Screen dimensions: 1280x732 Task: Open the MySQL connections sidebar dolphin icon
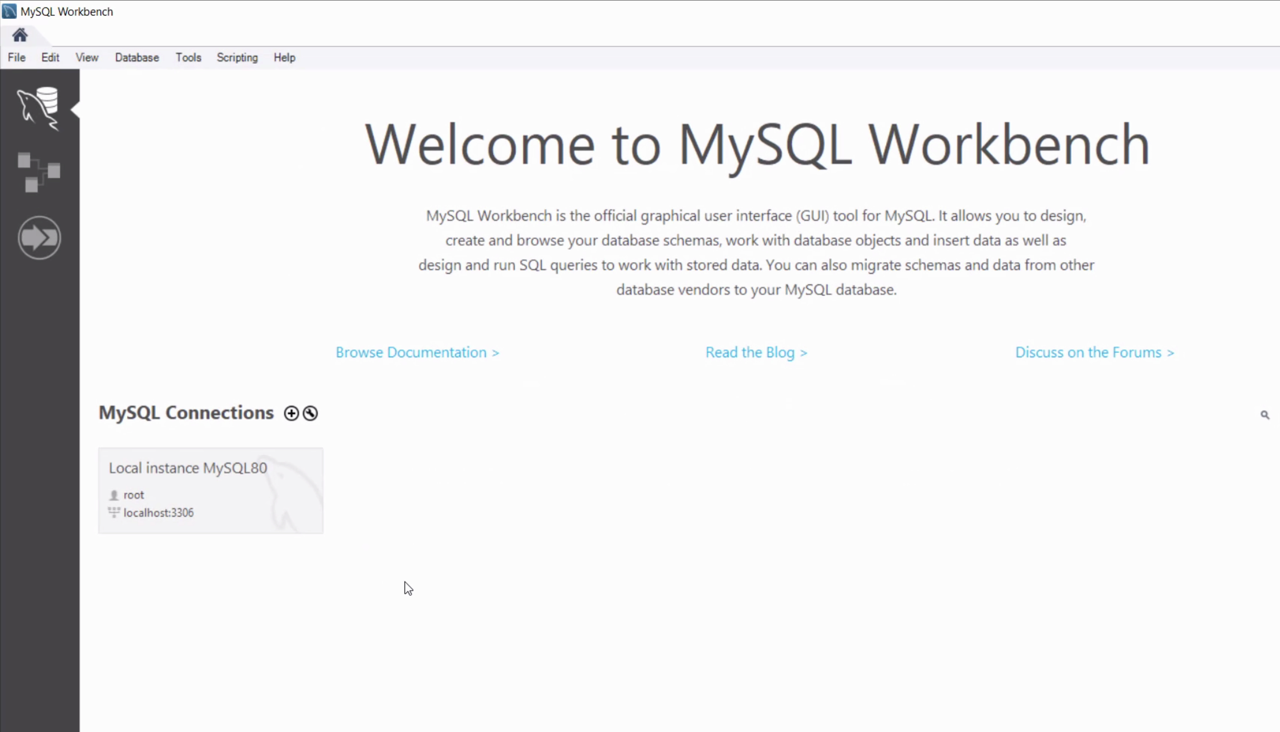click(39, 108)
